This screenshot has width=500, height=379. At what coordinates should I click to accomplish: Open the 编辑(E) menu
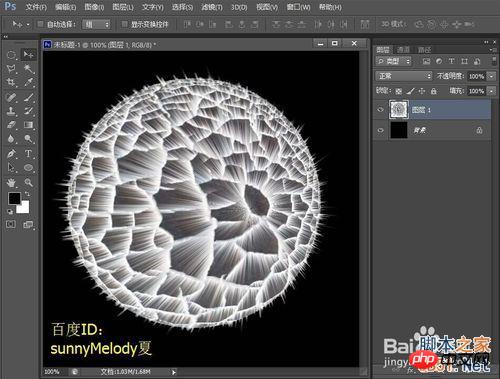pyautogui.click(x=65, y=7)
